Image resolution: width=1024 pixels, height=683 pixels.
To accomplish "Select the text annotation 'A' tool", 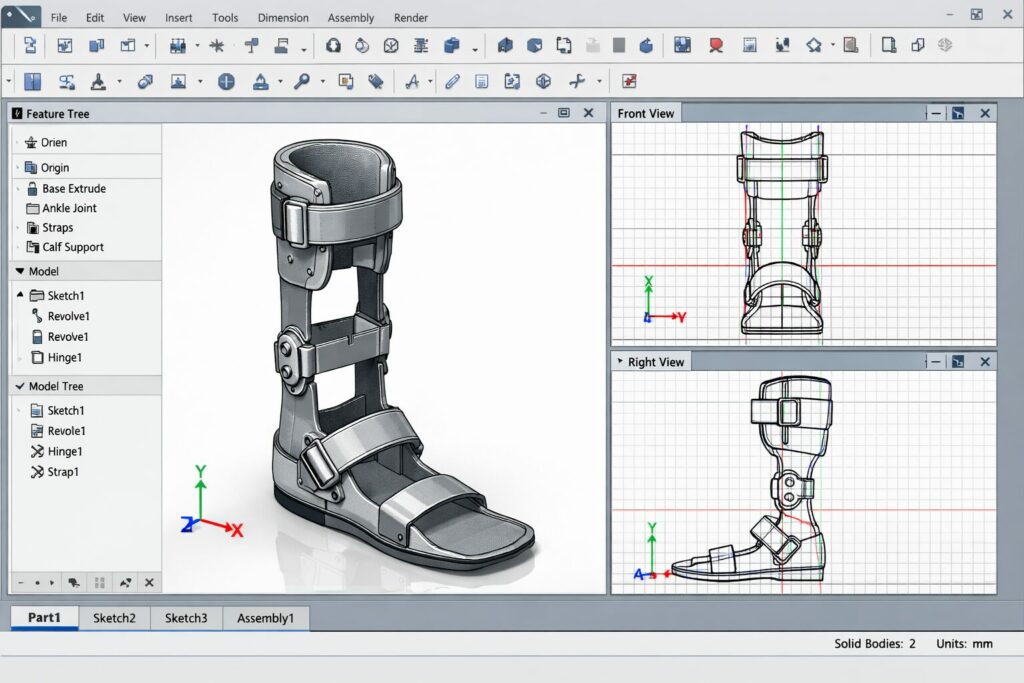I will pos(411,82).
